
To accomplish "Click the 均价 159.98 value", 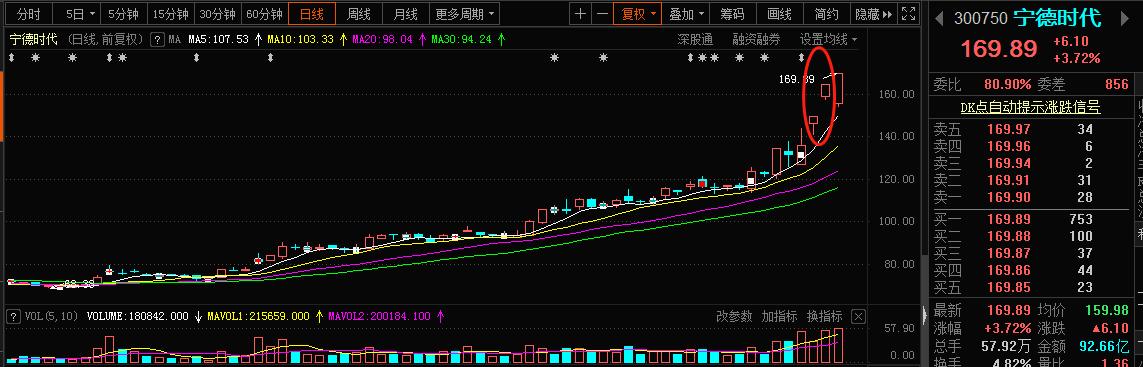I will pyautogui.click(x=1107, y=310).
